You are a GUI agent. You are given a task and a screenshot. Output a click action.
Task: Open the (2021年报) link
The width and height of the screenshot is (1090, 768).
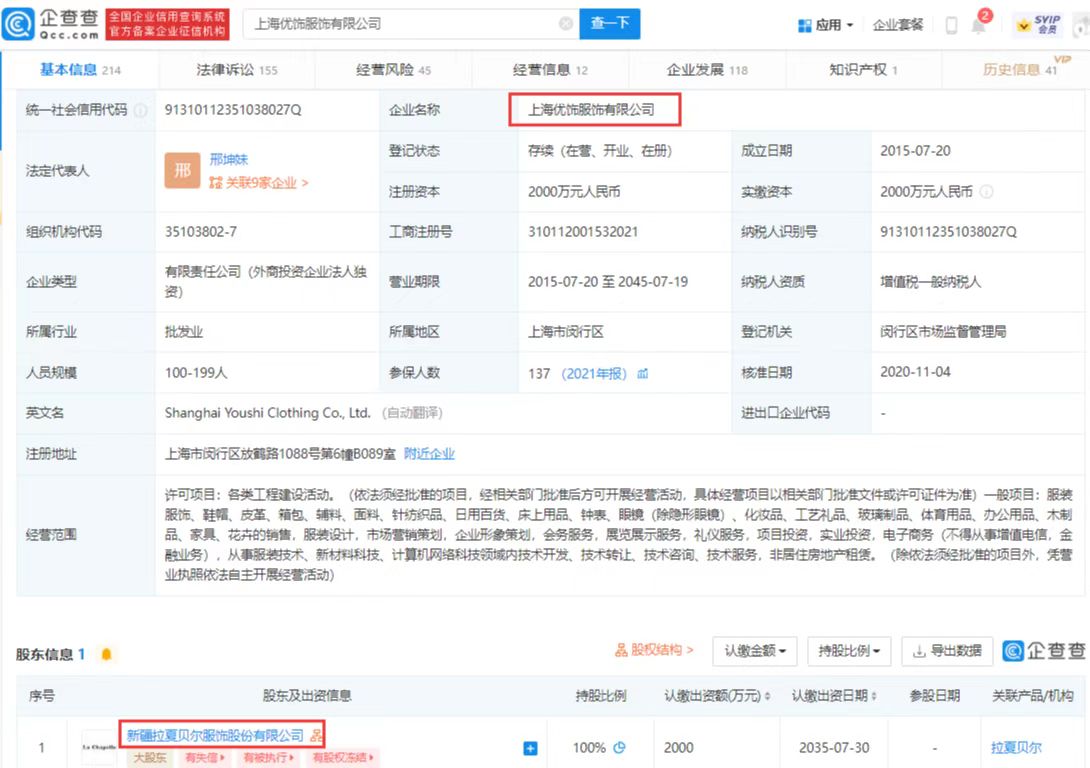(x=594, y=374)
